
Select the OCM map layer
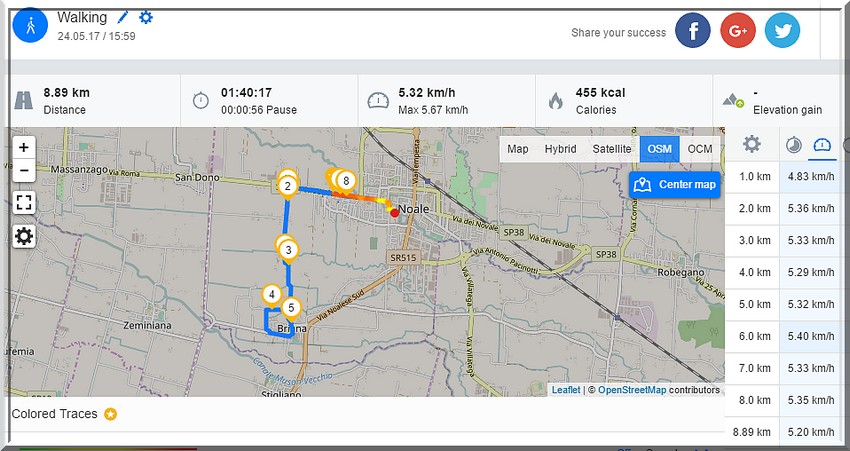(700, 149)
